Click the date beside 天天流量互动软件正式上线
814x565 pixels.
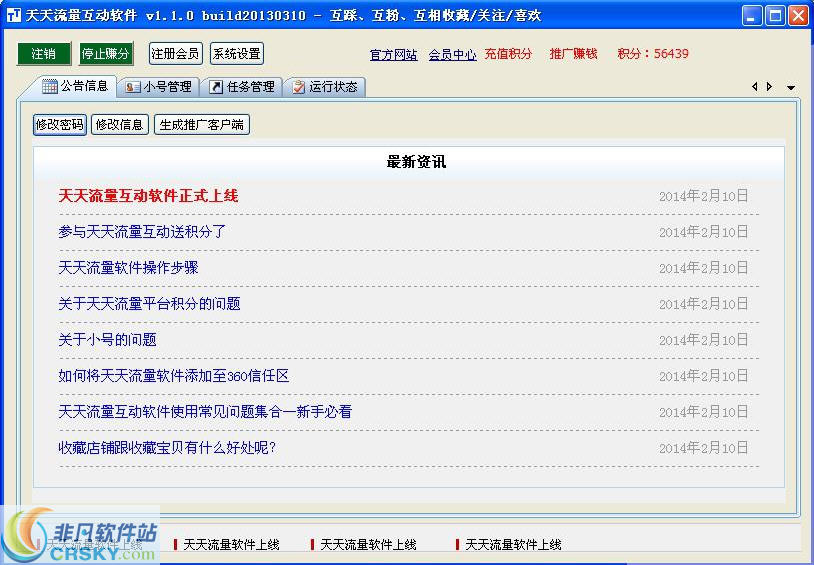pyautogui.click(x=703, y=196)
